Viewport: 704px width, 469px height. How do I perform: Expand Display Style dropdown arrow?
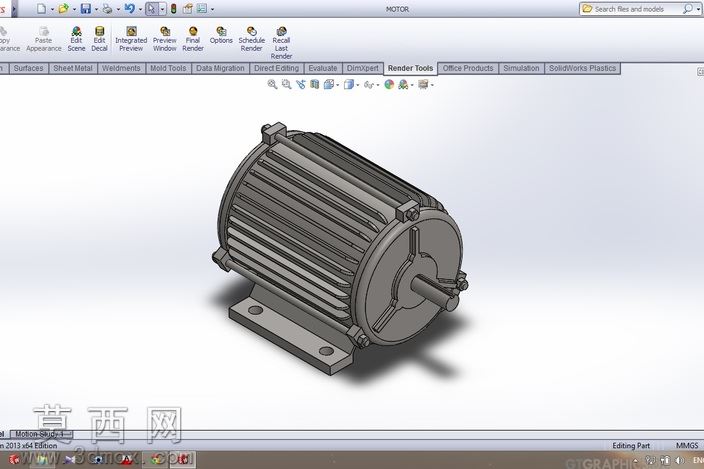[x=357, y=85]
